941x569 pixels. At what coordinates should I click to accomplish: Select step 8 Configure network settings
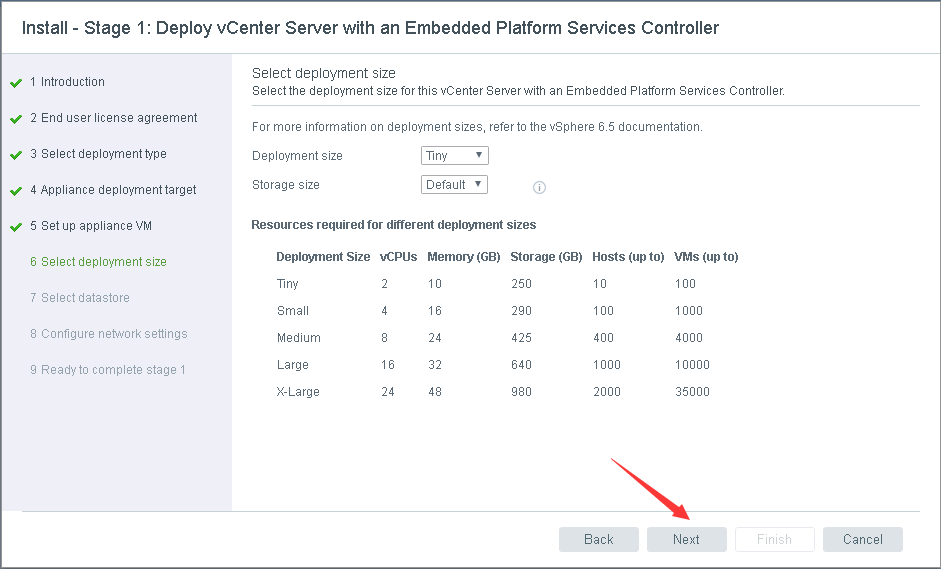[109, 334]
